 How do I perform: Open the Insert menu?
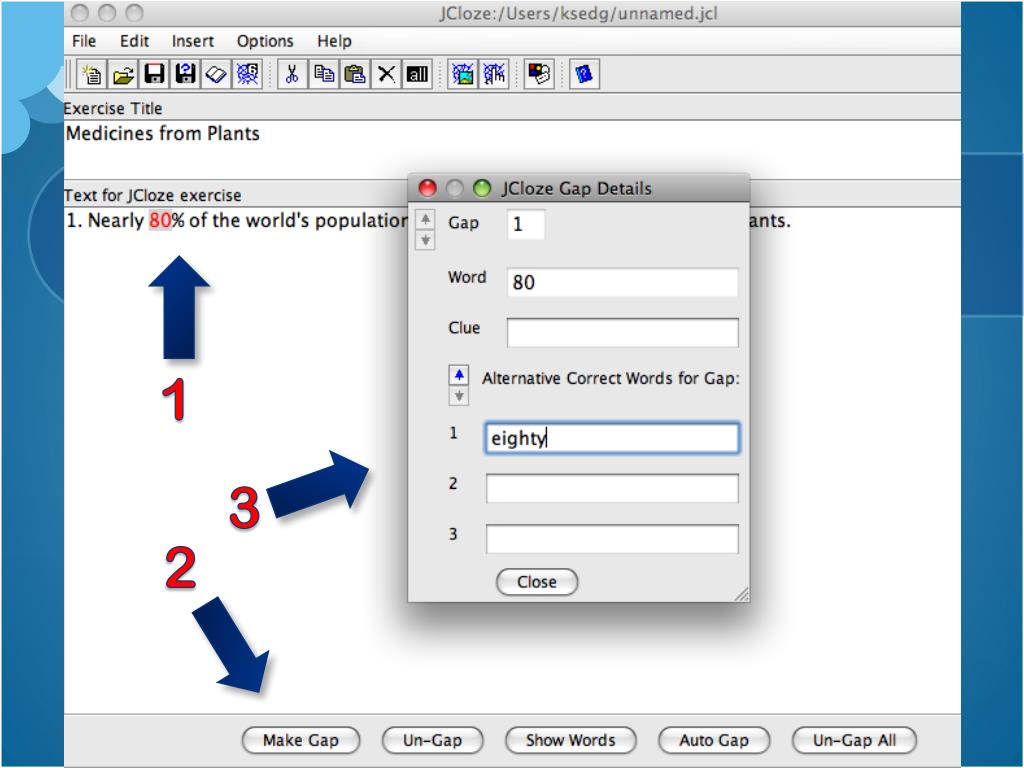[x=193, y=41]
